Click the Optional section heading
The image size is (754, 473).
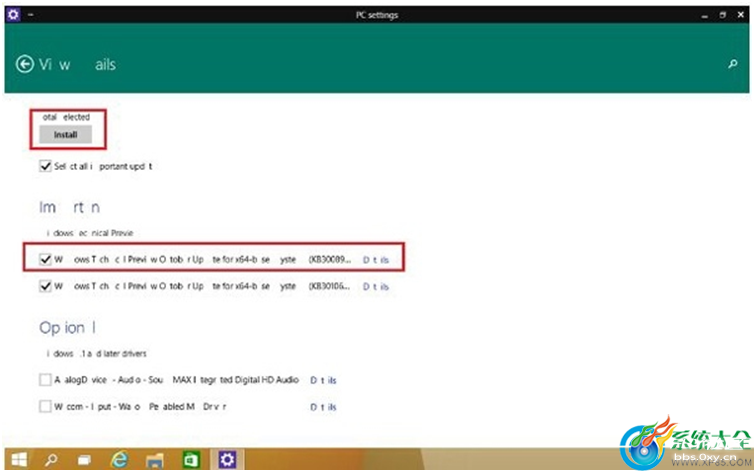[67, 328]
